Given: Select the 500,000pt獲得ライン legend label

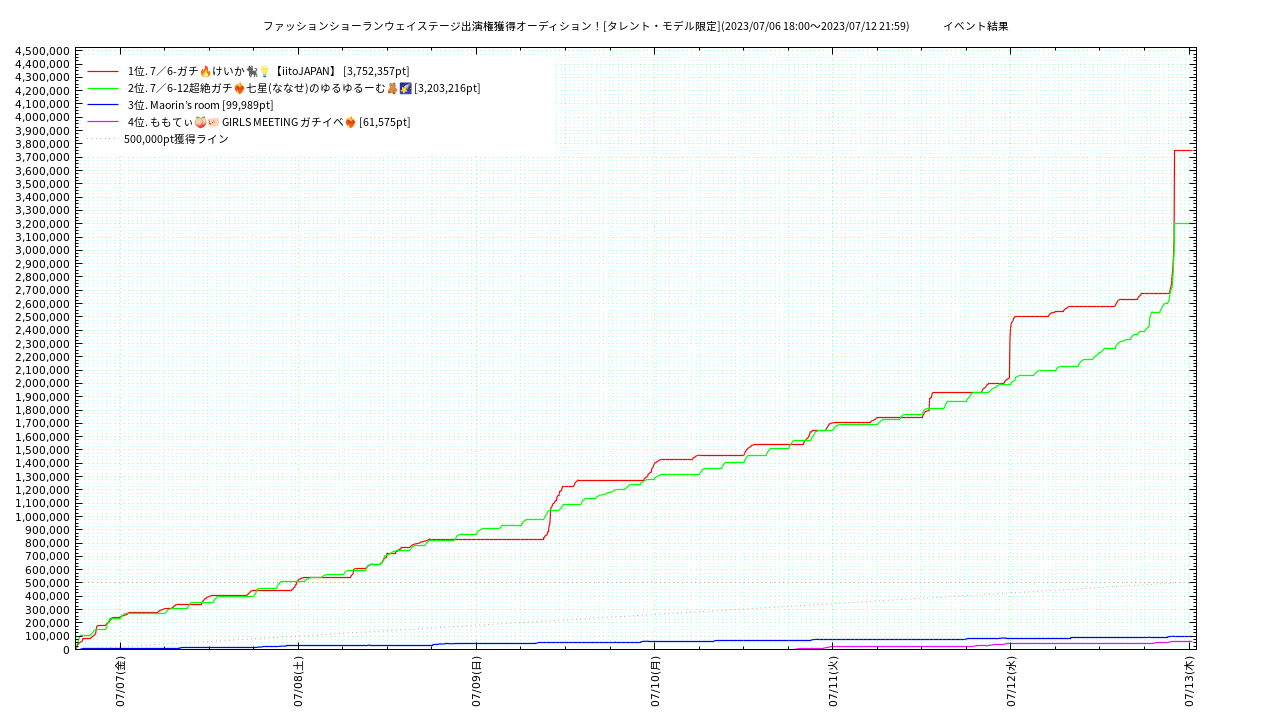Looking at the screenshot, I should coord(176,139).
